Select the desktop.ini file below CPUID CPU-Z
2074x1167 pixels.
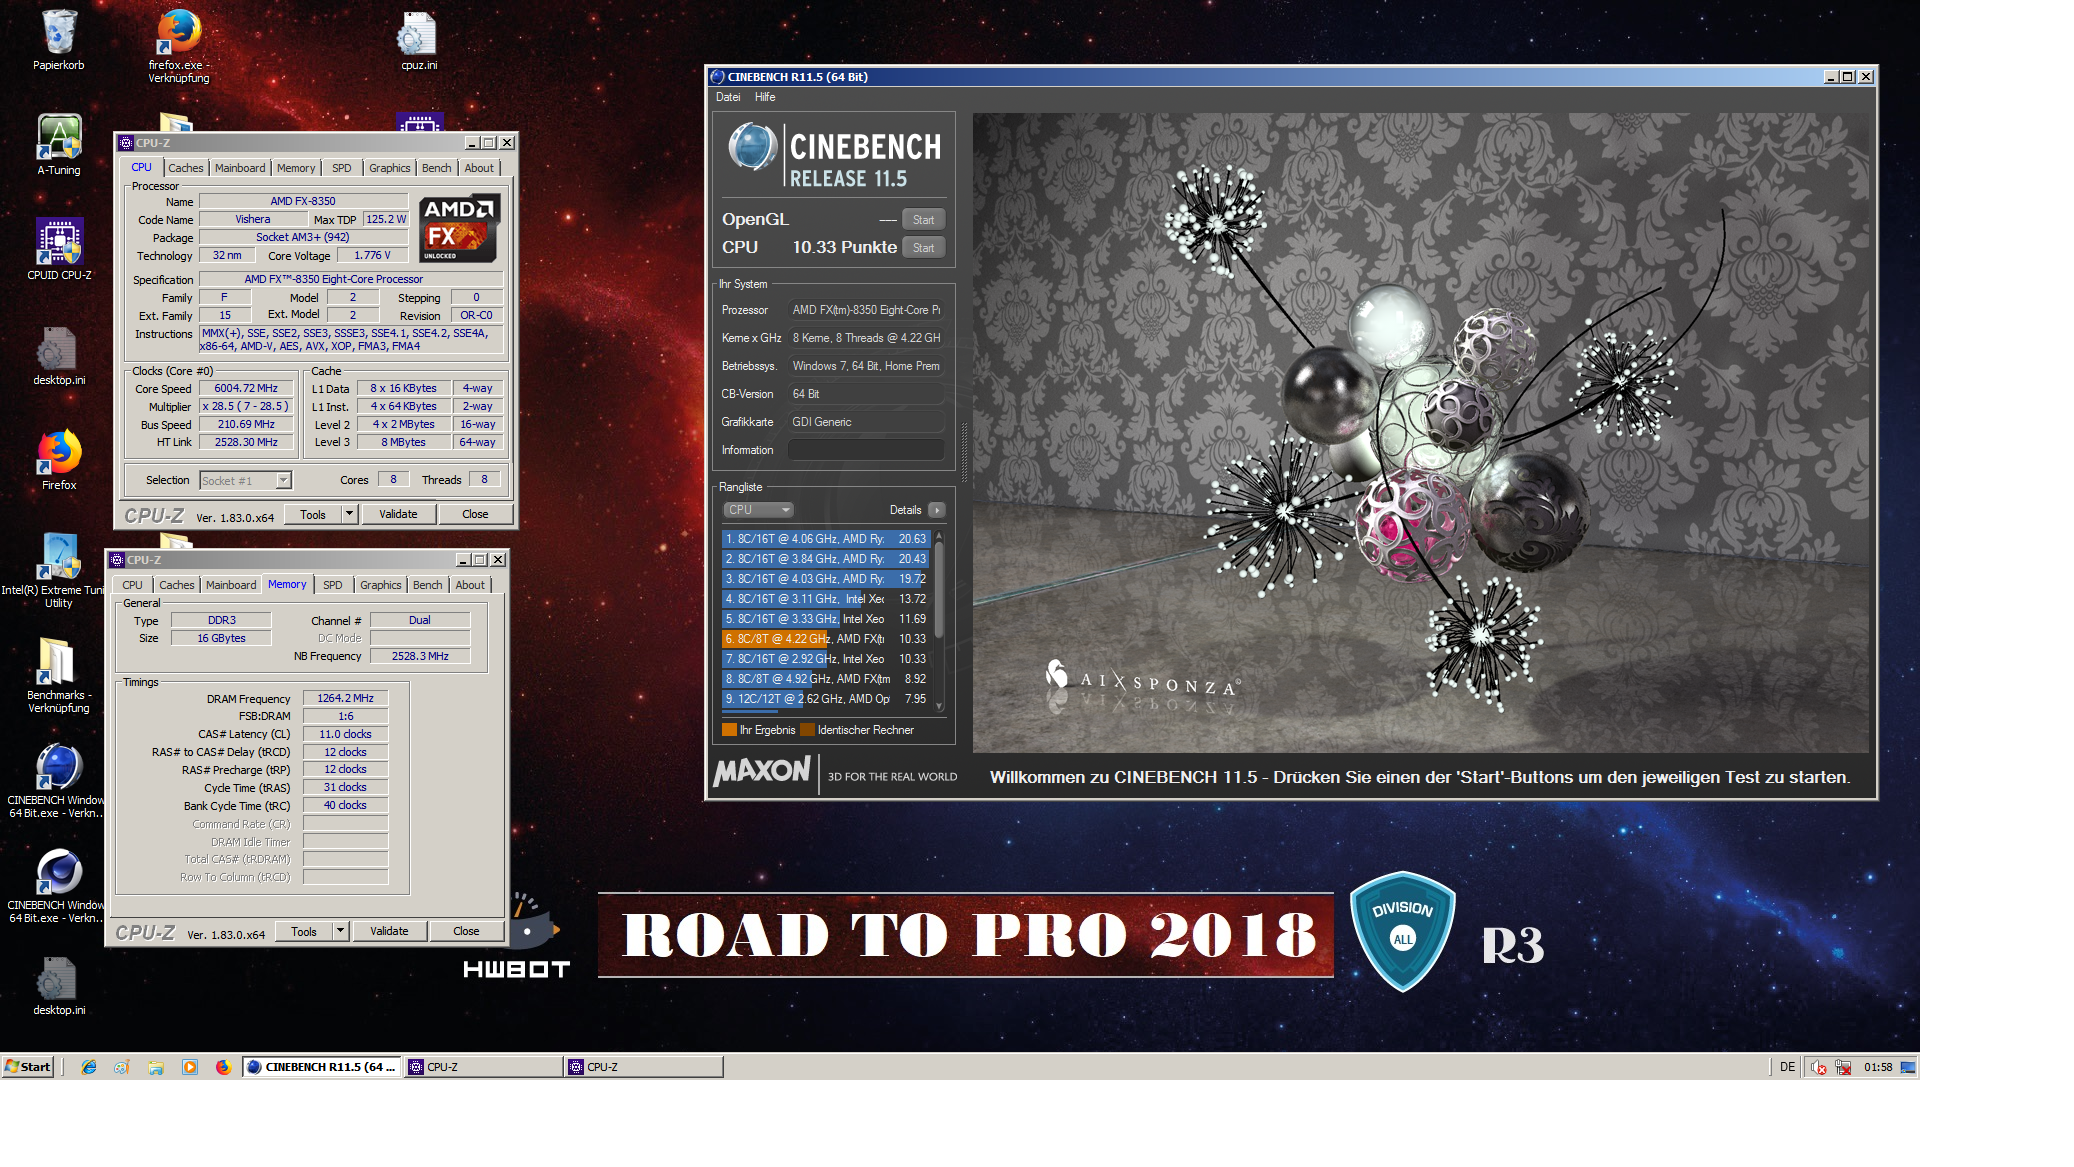pyautogui.click(x=59, y=355)
